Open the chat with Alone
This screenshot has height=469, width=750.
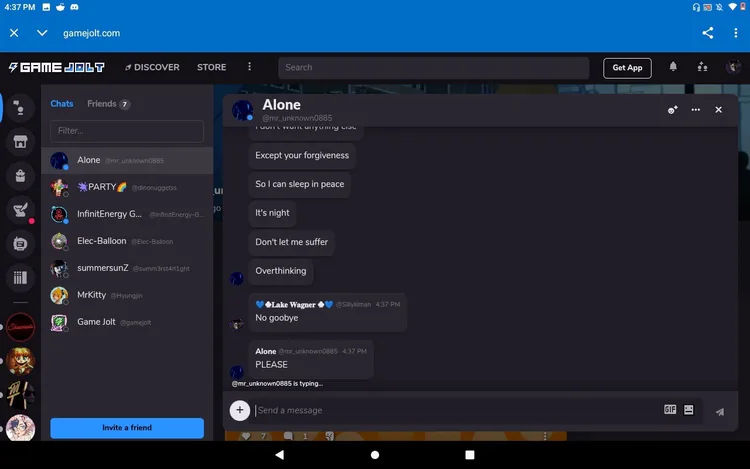point(127,161)
